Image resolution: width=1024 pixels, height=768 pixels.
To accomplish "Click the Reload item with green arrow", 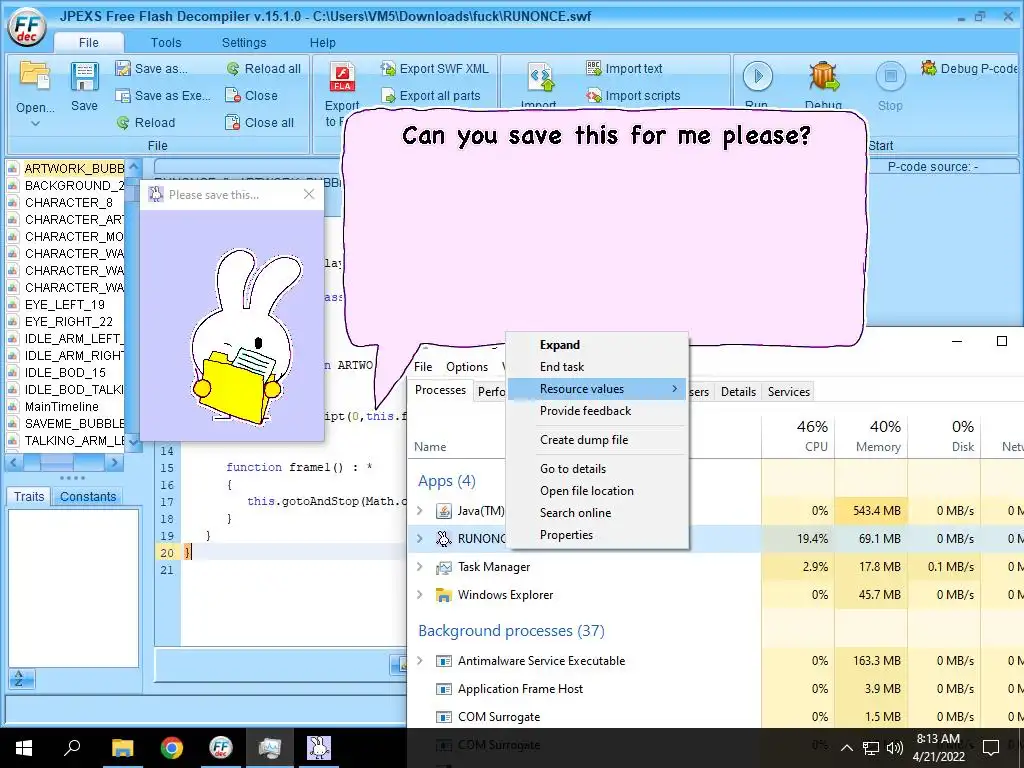I will click(x=146, y=122).
